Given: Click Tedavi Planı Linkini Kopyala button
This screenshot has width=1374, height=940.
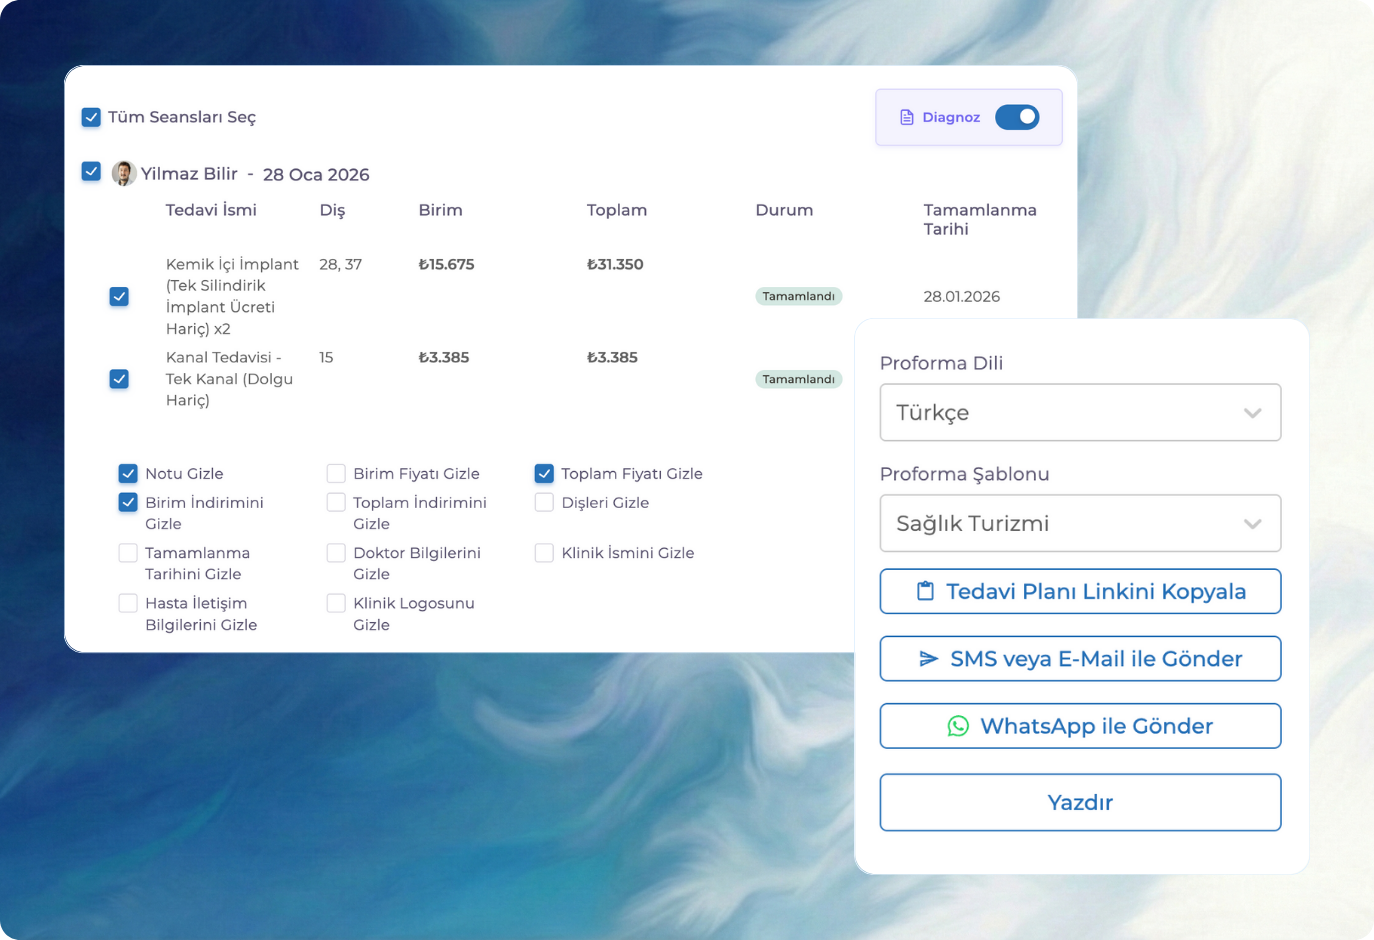Looking at the screenshot, I should point(1080,591).
